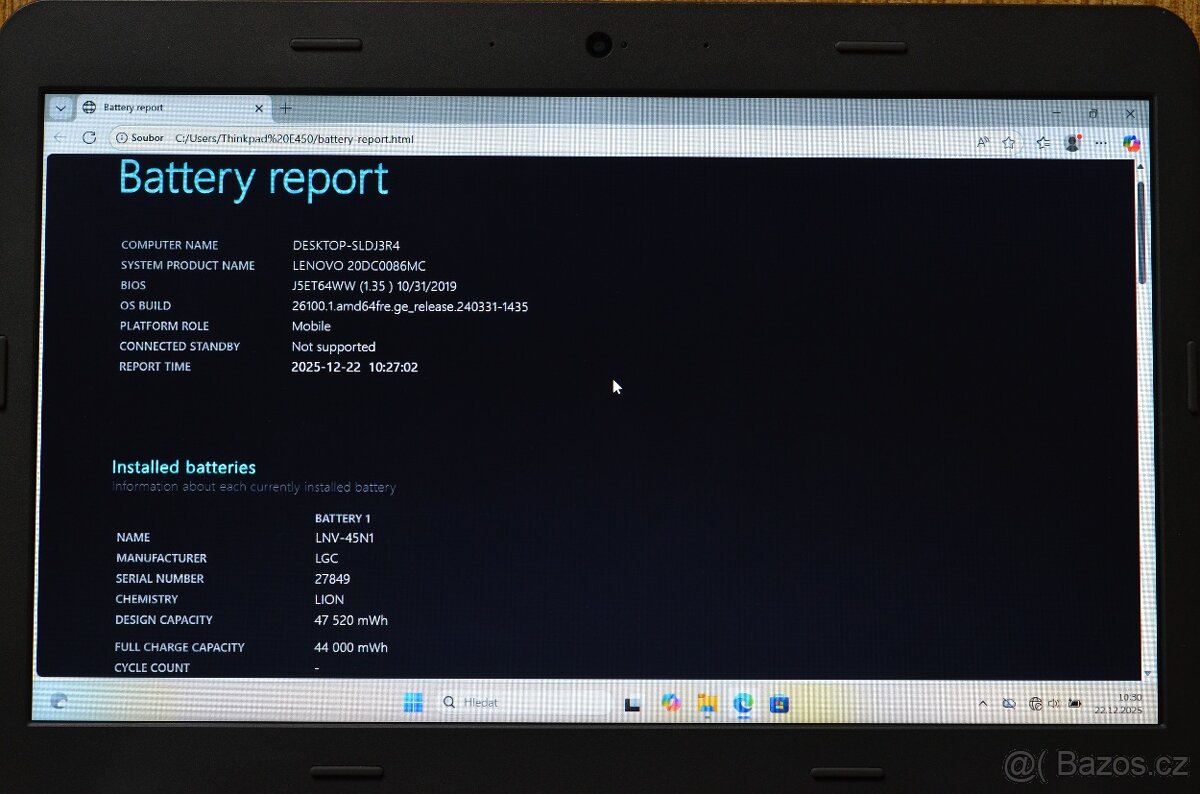This screenshot has height=794, width=1200.
Task: Click the Copilot icon in Edge toolbar
Action: click(1131, 142)
